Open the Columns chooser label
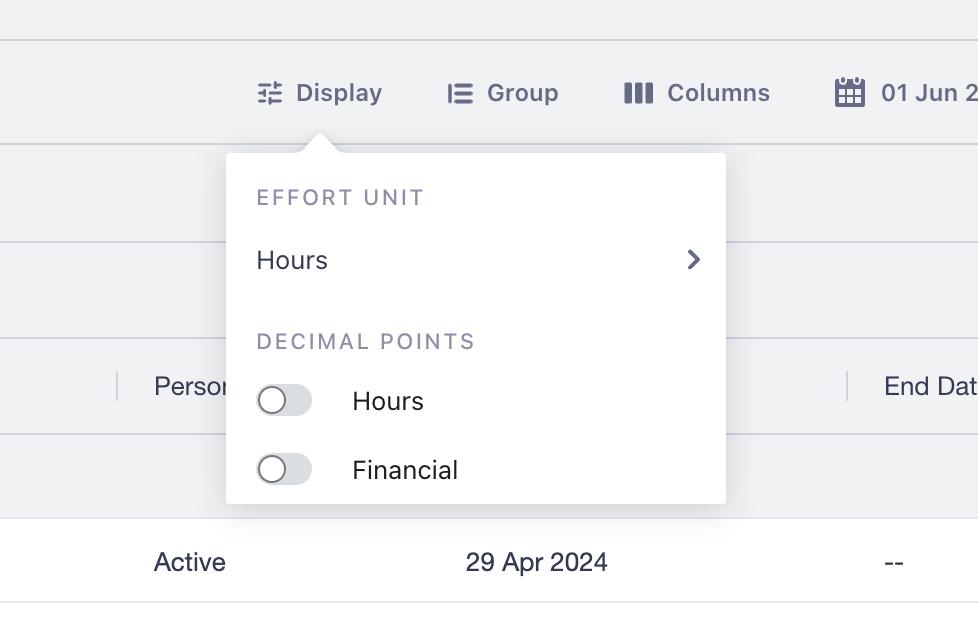 point(719,93)
